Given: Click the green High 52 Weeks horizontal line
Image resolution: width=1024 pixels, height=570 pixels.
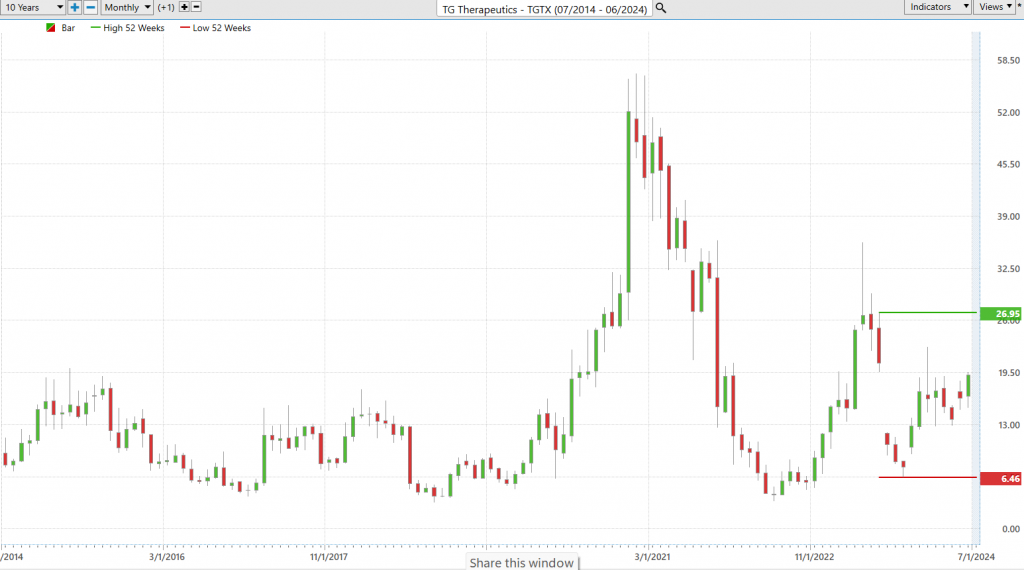Looking at the screenshot, I should coord(928,313).
